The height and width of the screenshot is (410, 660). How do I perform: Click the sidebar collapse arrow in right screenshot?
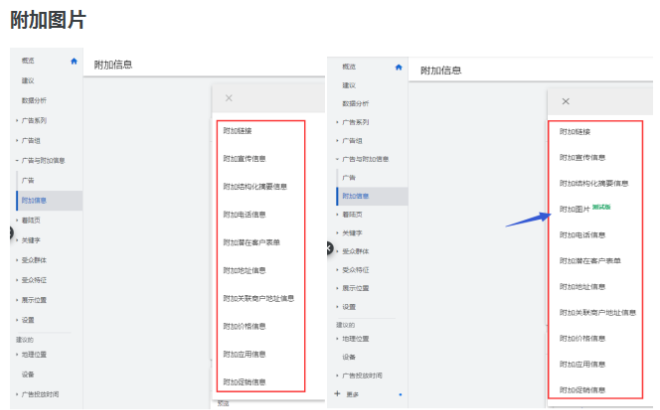click(x=330, y=246)
